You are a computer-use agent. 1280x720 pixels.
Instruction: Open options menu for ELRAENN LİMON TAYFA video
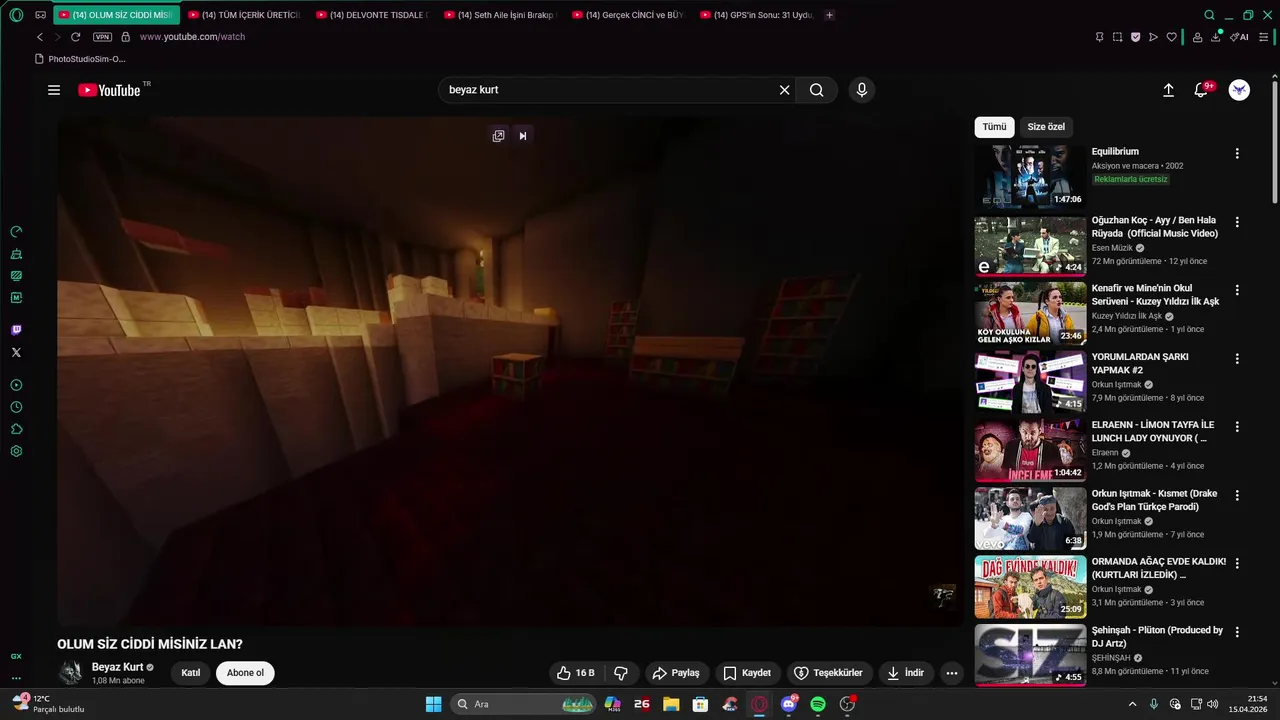click(x=1237, y=427)
